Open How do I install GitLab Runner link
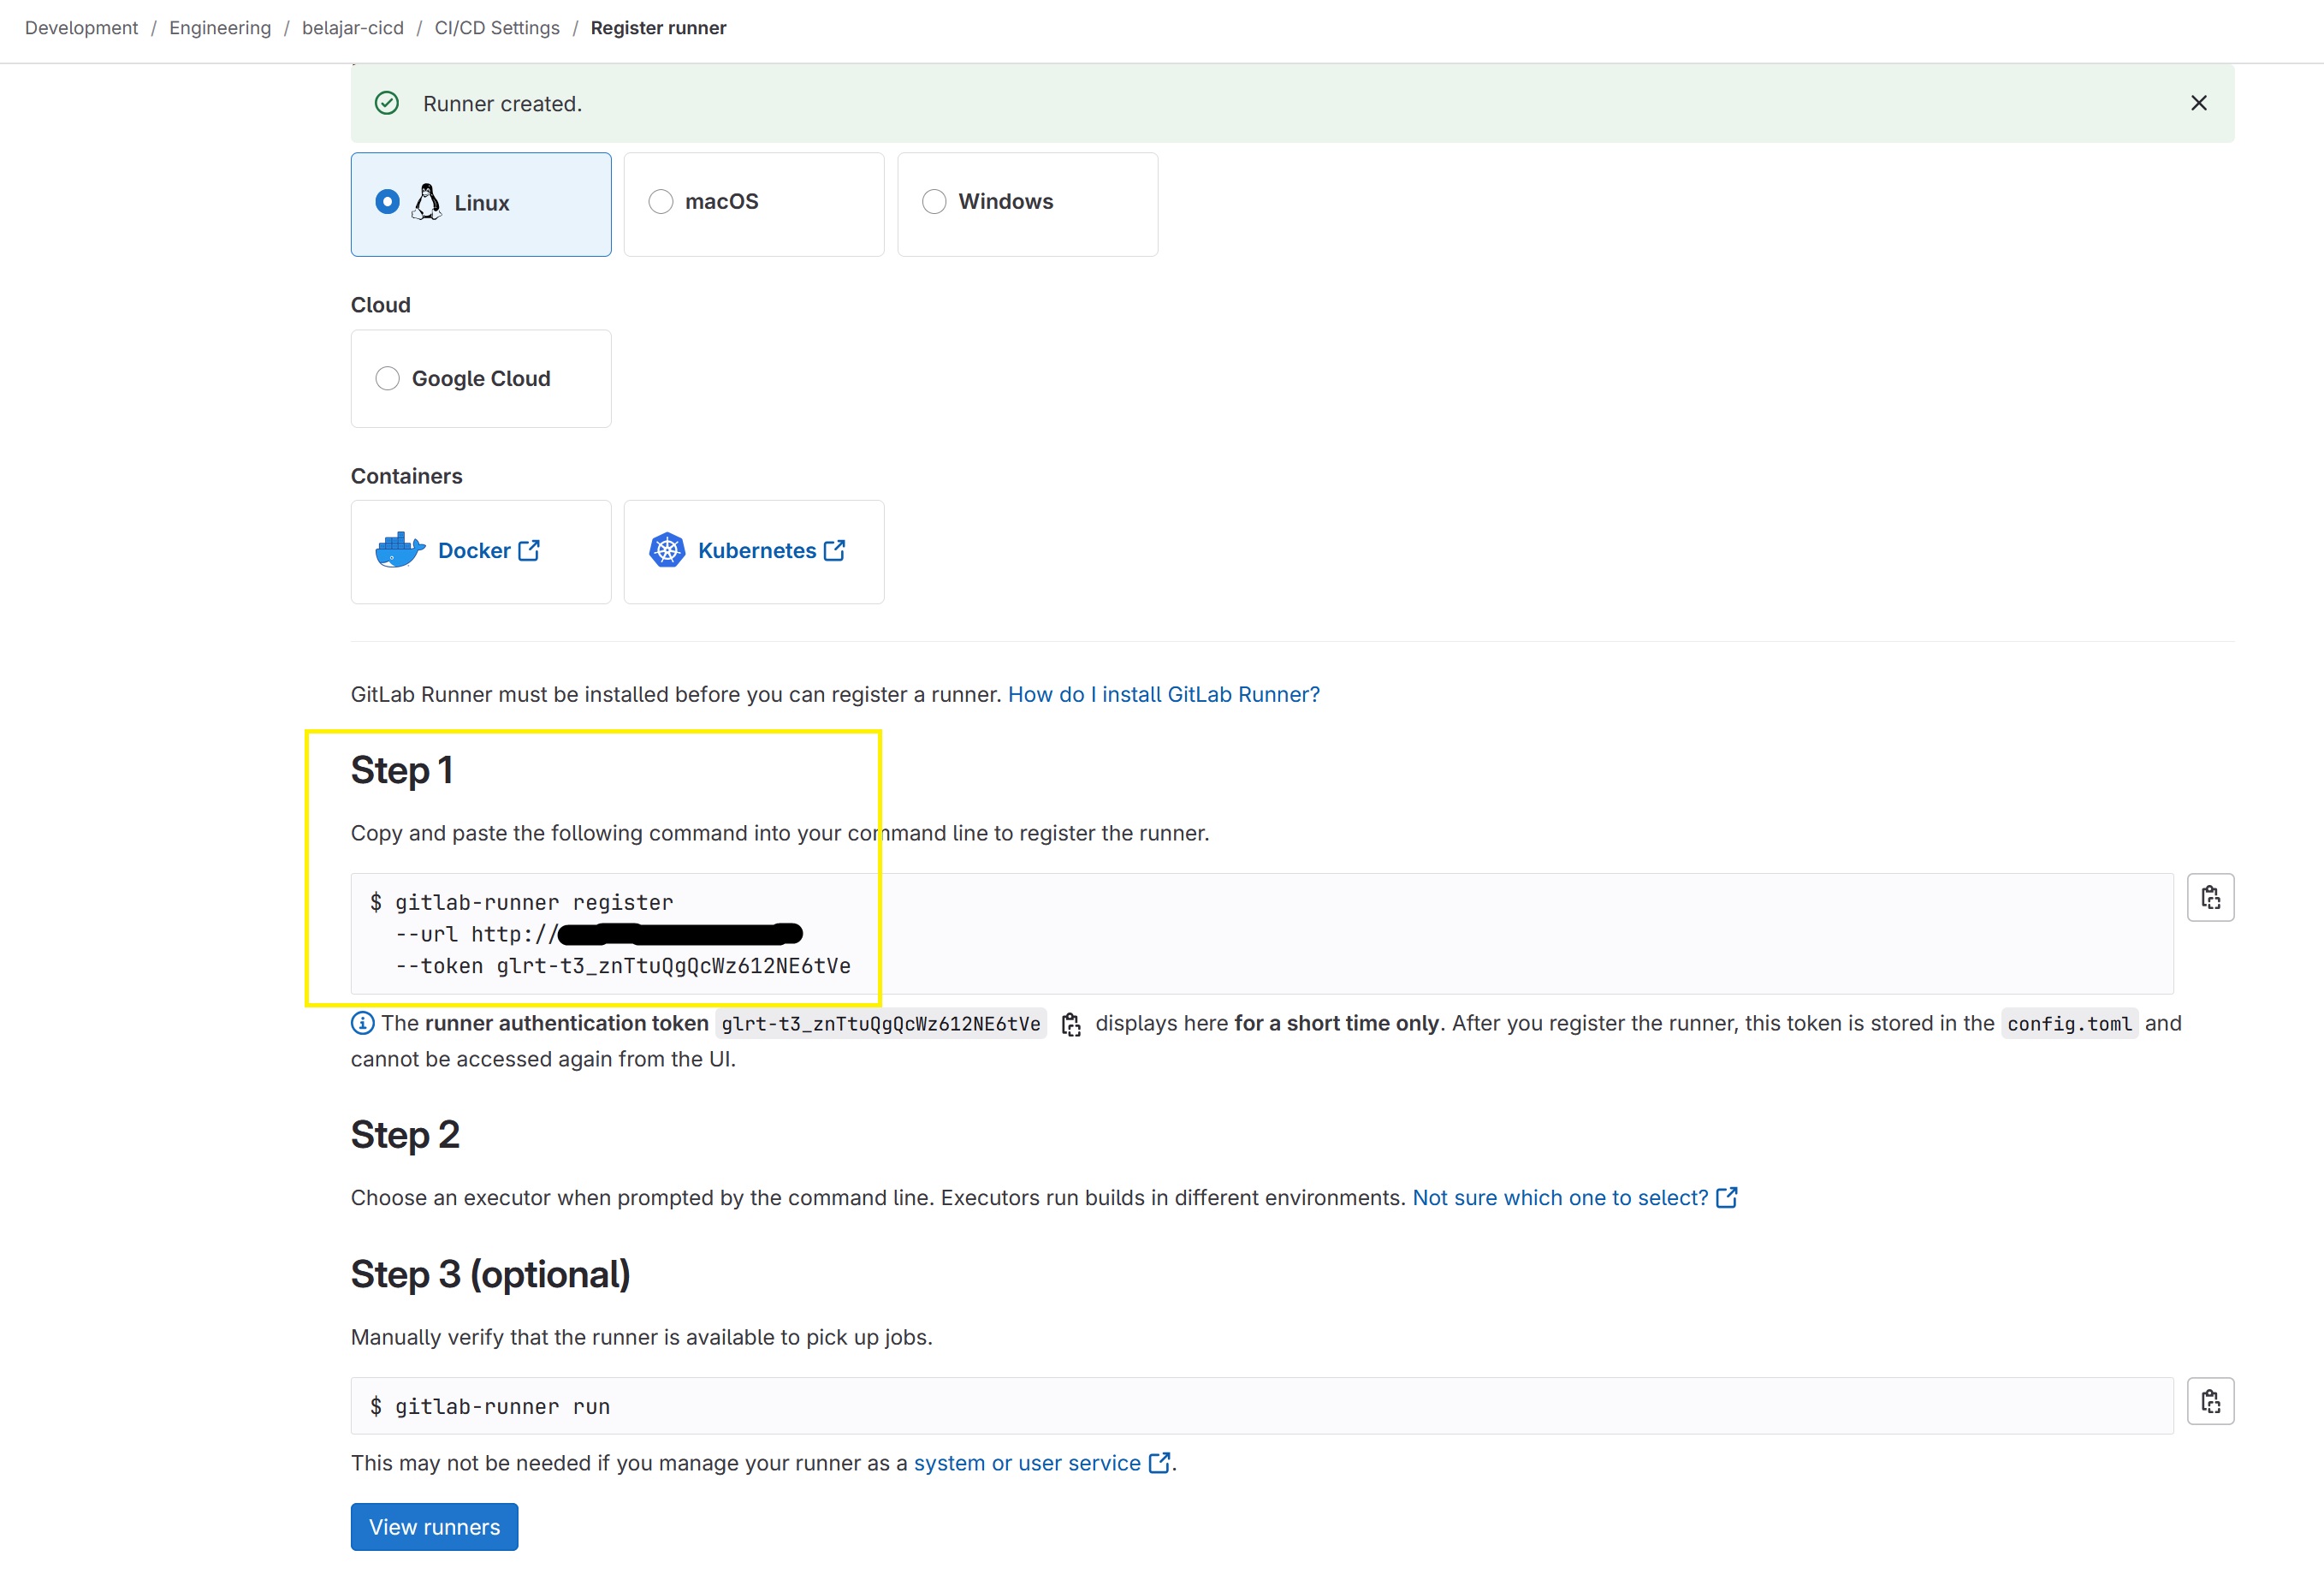Image resolution: width=2324 pixels, height=1586 pixels. tap(1163, 694)
